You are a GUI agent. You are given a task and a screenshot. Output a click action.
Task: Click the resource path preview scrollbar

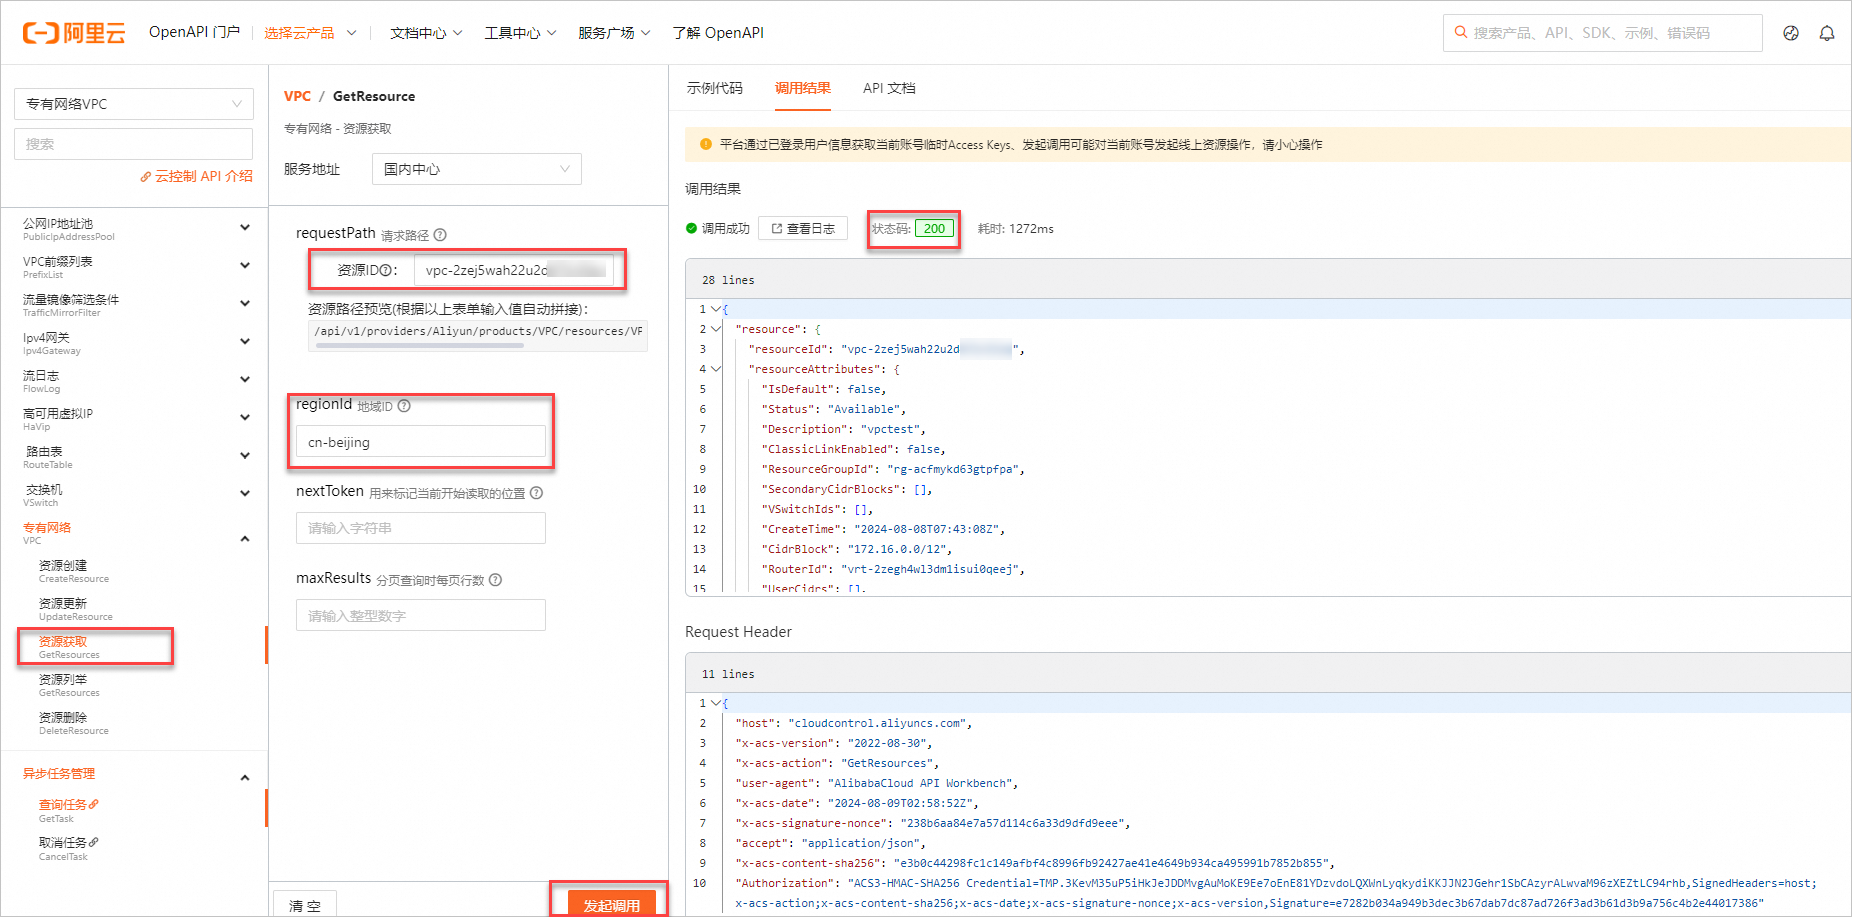pos(420,346)
